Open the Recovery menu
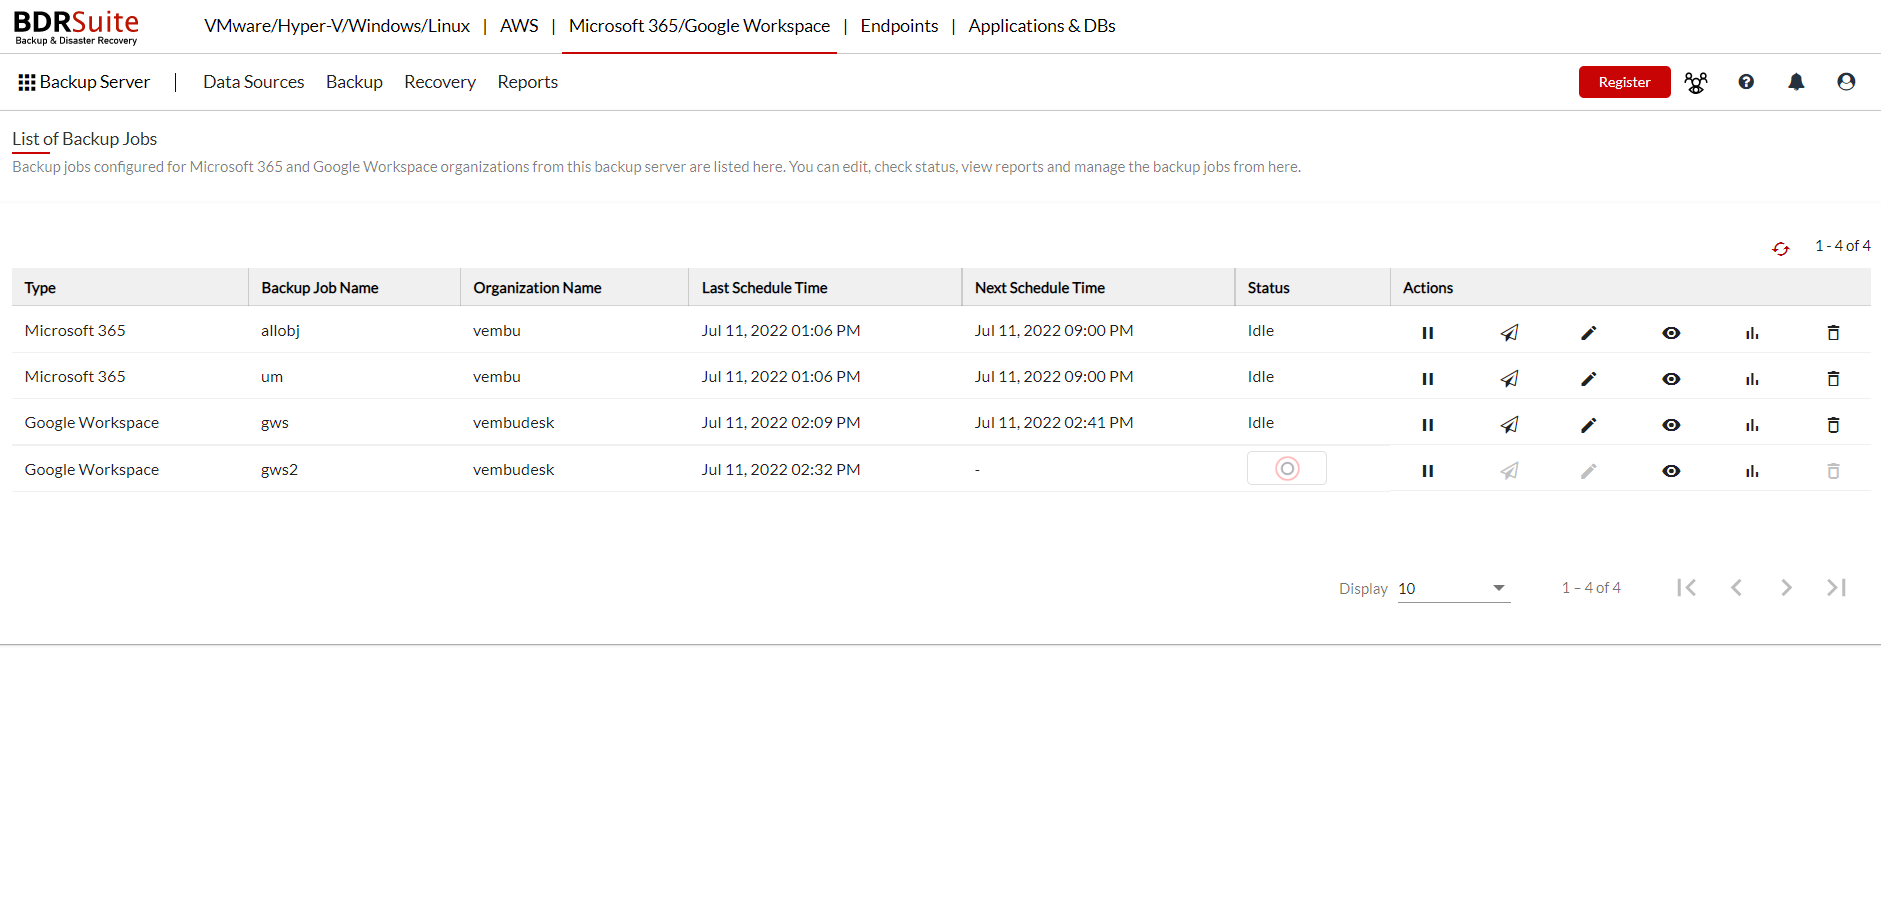The height and width of the screenshot is (916, 1881). pos(440,82)
